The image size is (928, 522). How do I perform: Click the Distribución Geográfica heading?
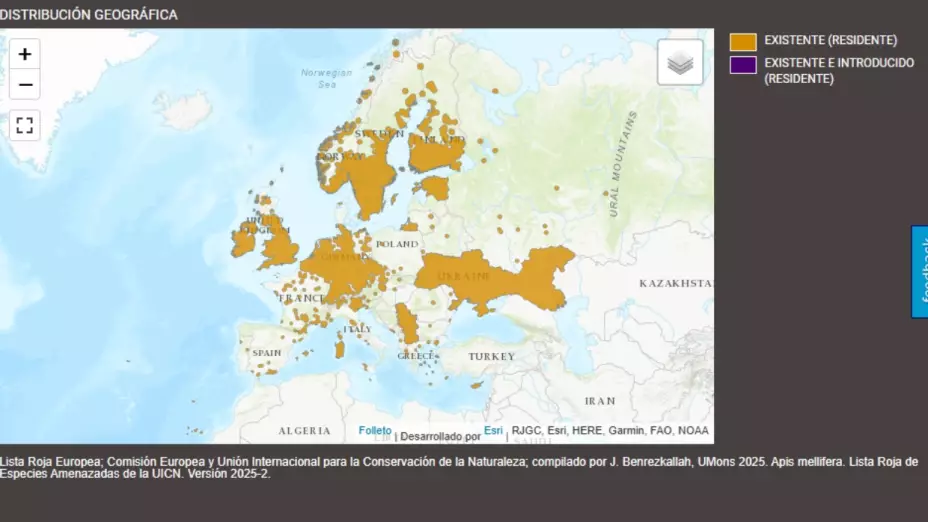[x=89, y=15]
